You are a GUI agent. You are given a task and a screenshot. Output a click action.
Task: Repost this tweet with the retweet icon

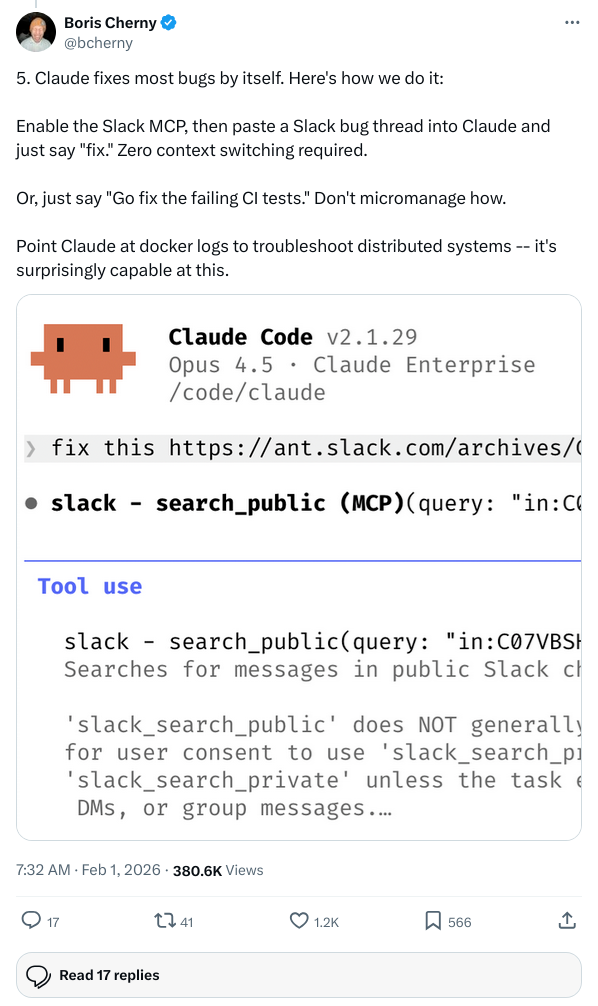(164, 921)
